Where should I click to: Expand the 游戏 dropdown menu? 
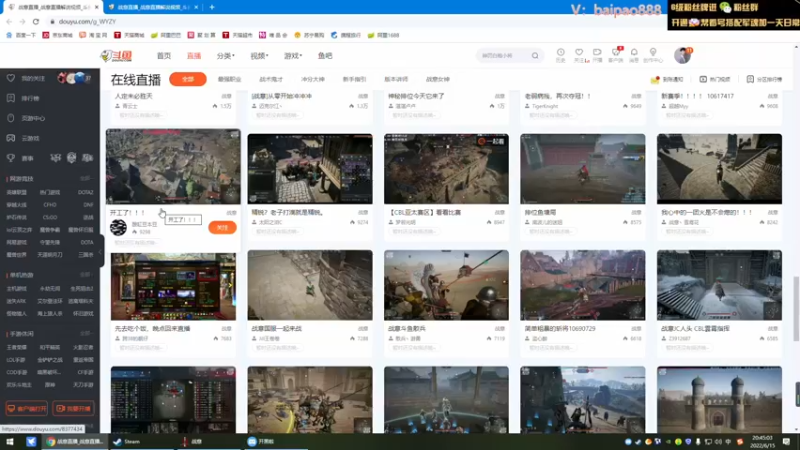click(x=293, y=56)
